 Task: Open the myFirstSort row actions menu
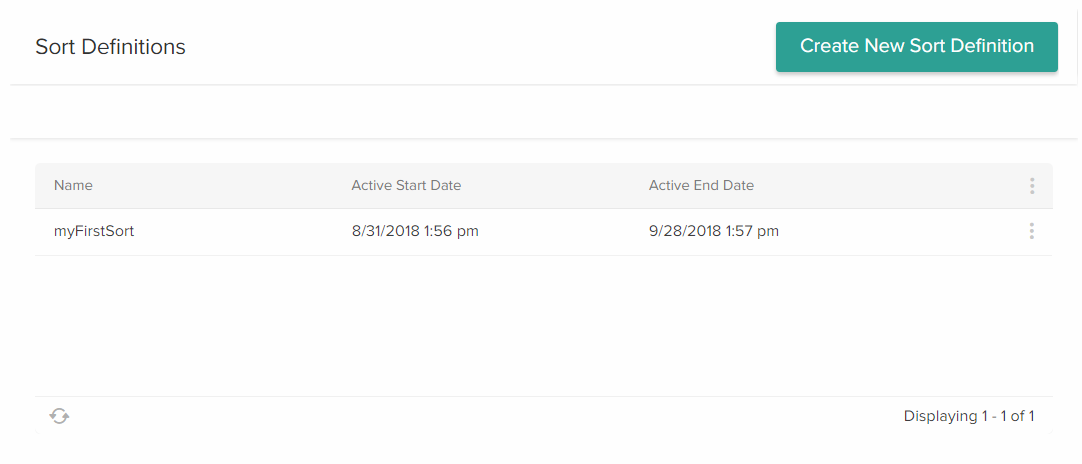click(x=1031, y=231)
